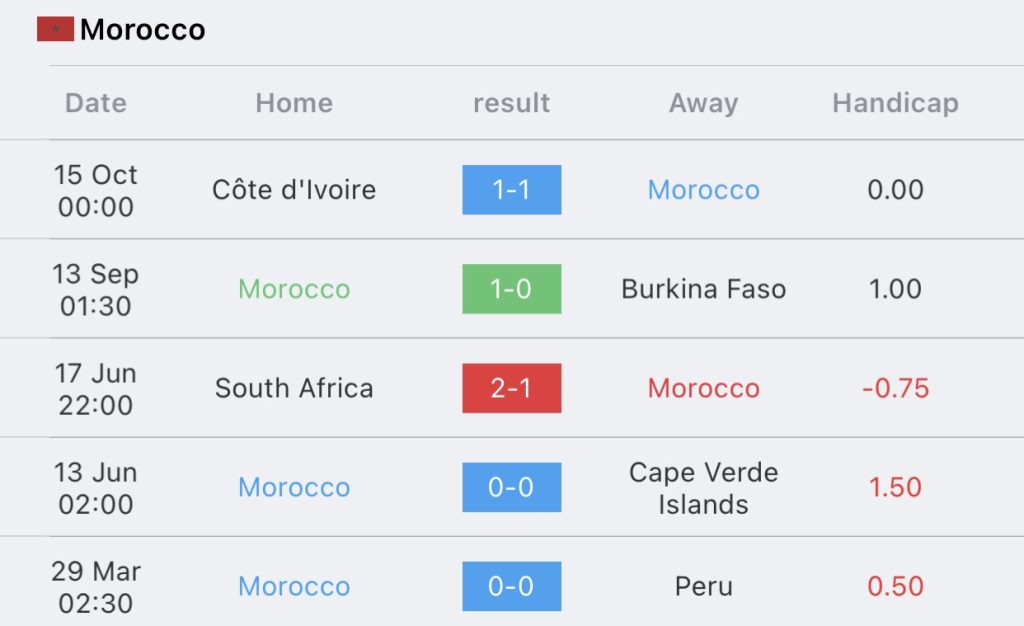The image size is (1024, 626).
Task: Open the green 1-0 result badge
Action: (x=511, y=289)
